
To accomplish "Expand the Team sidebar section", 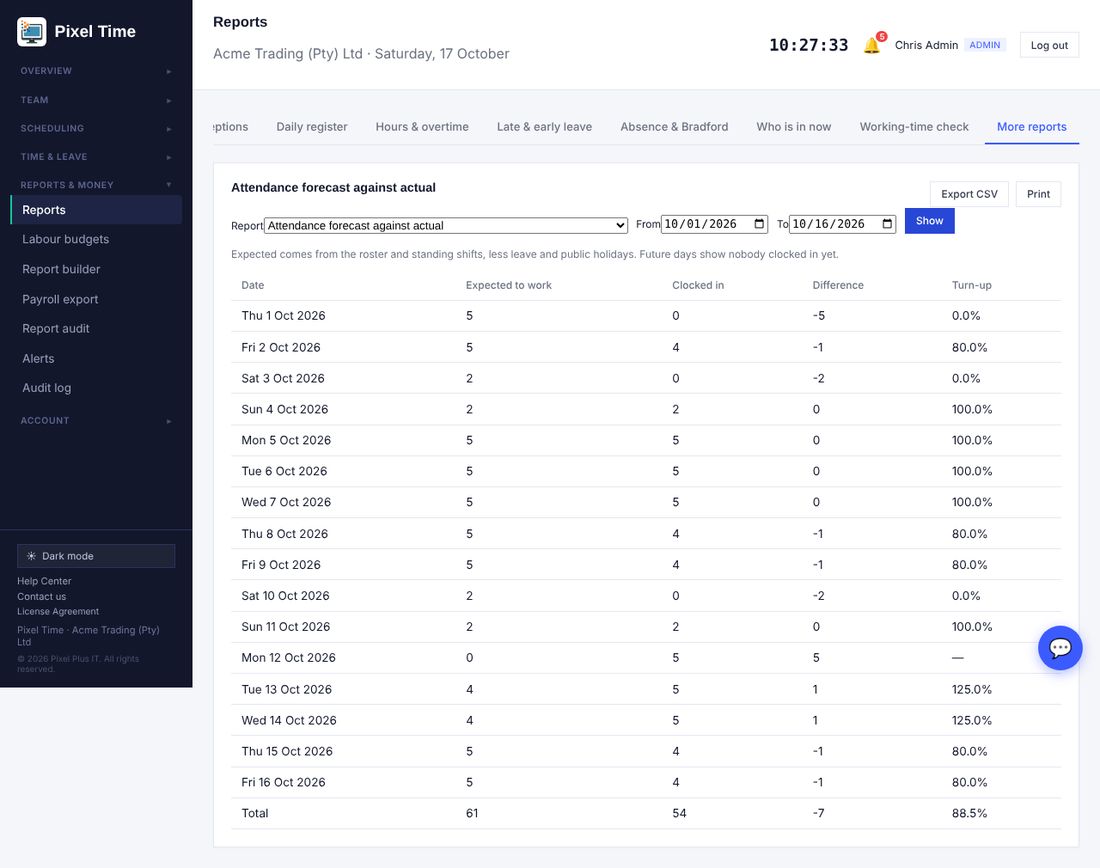I will click(x=96, y=100).
